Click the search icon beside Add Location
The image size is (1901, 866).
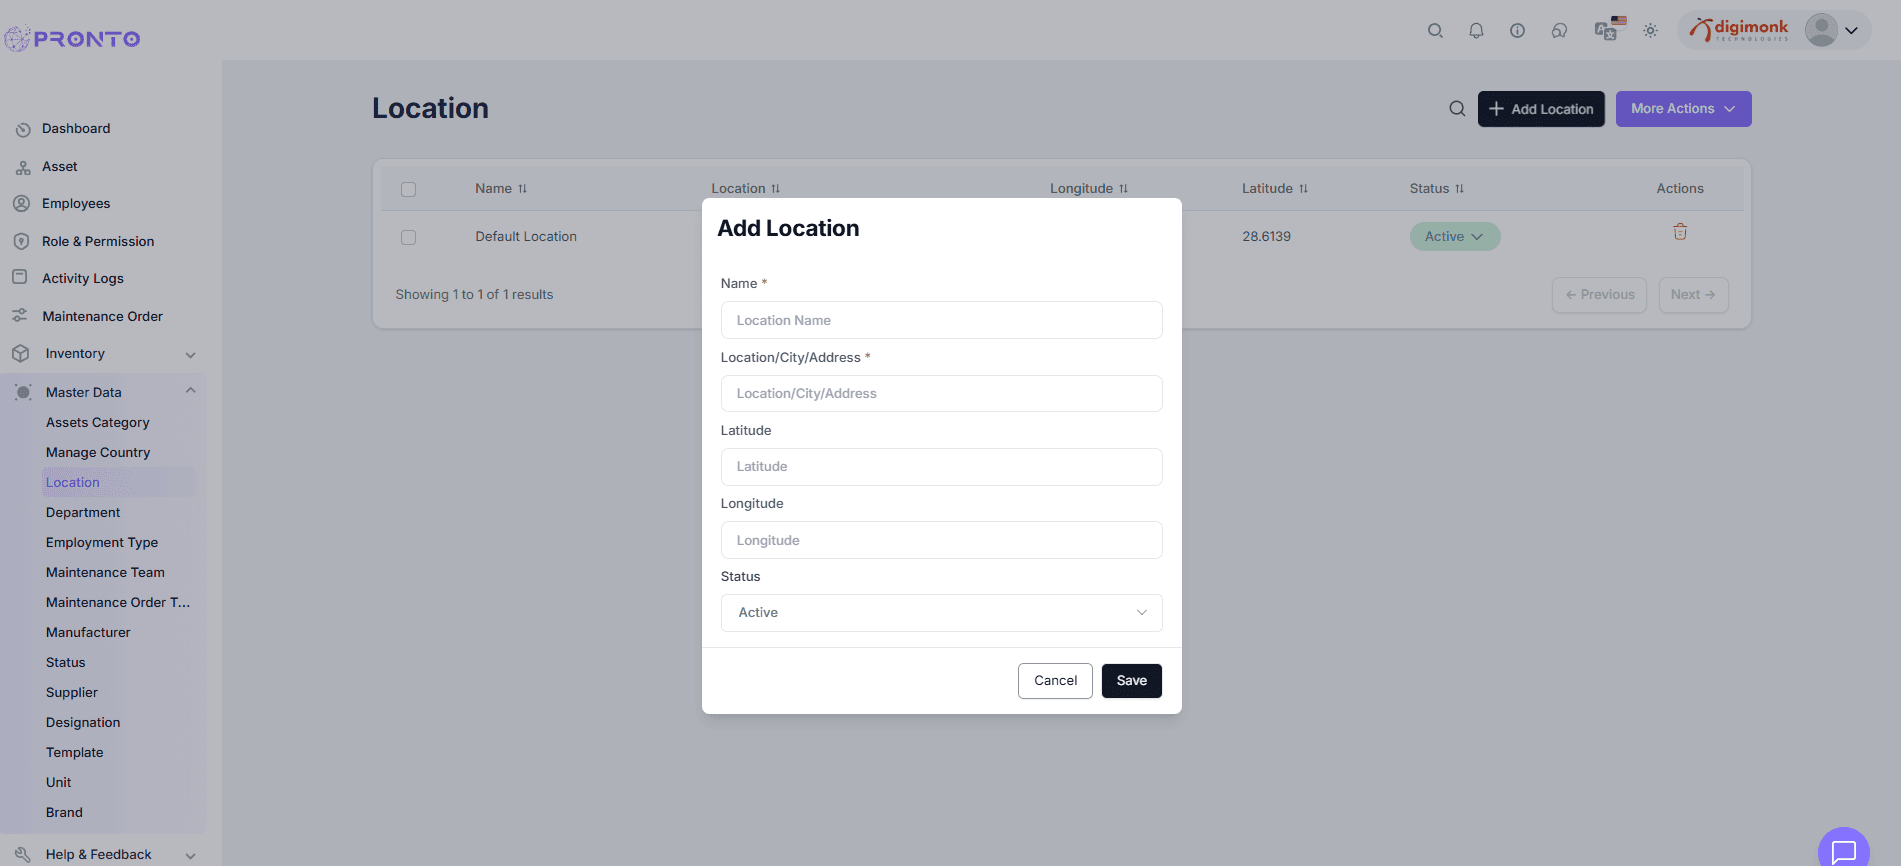click(1457, 109)
